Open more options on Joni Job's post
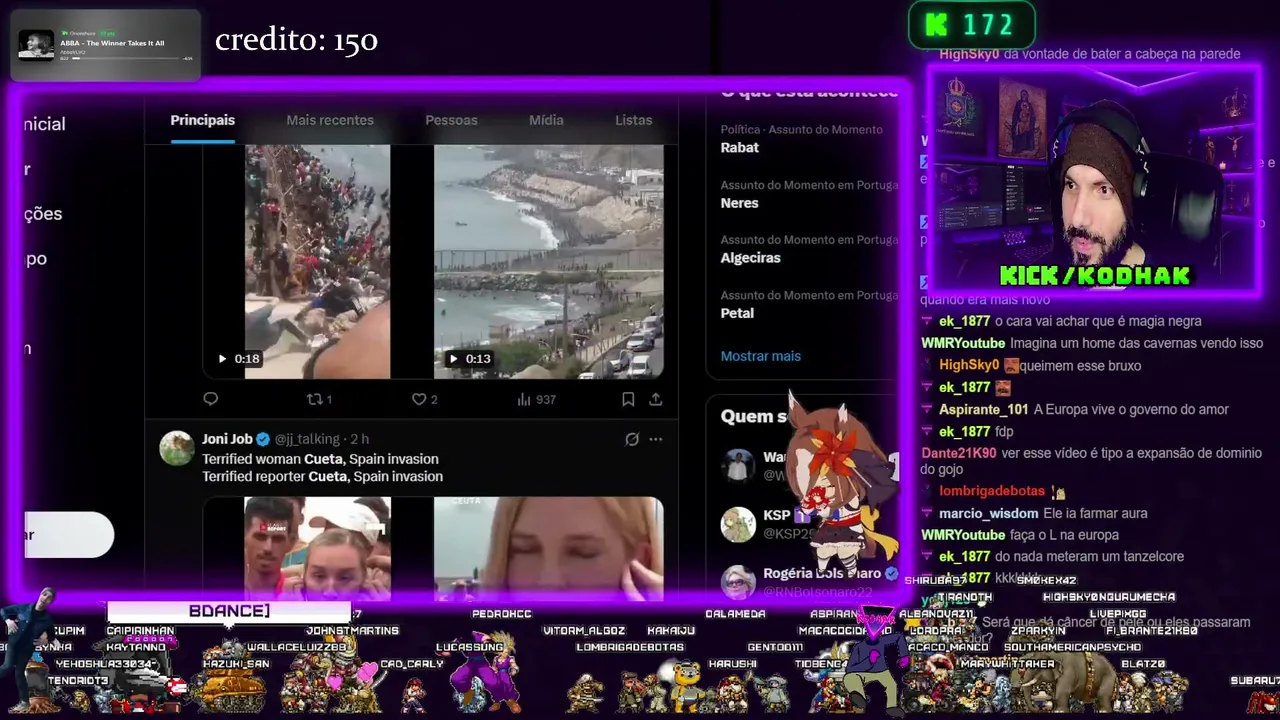Viewport: 1280px width, 720px height. pos(656,439)
